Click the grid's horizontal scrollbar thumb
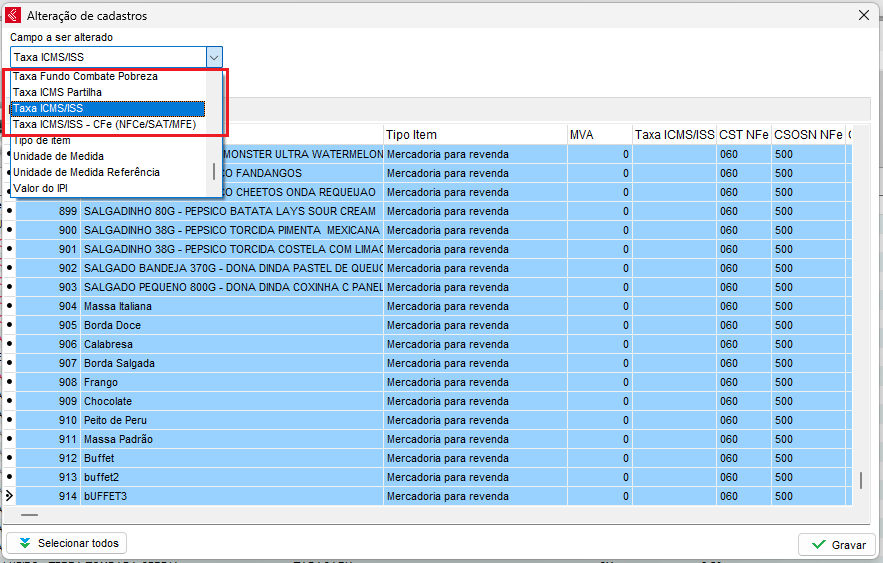Screen dimensions: 883x563 (29, 515)
